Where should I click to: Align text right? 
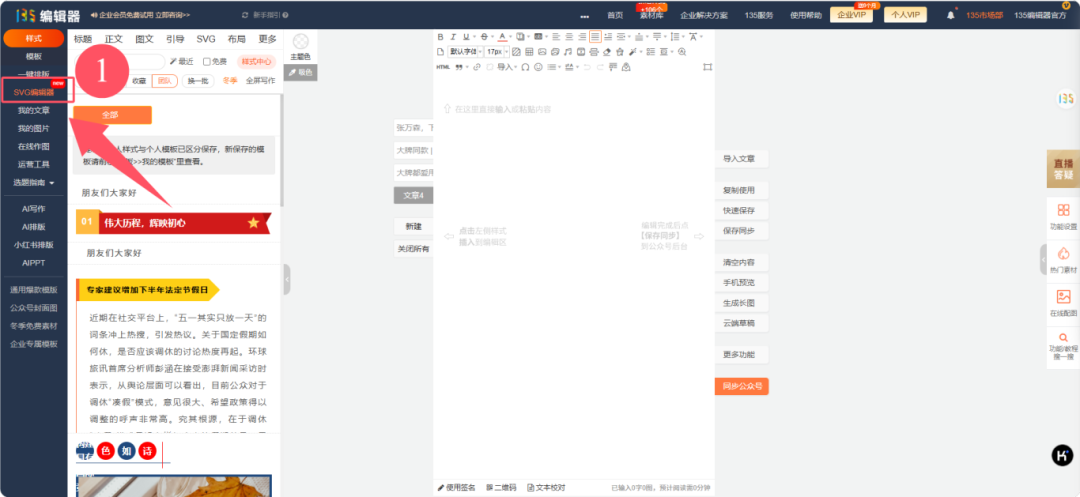[583, 36]
